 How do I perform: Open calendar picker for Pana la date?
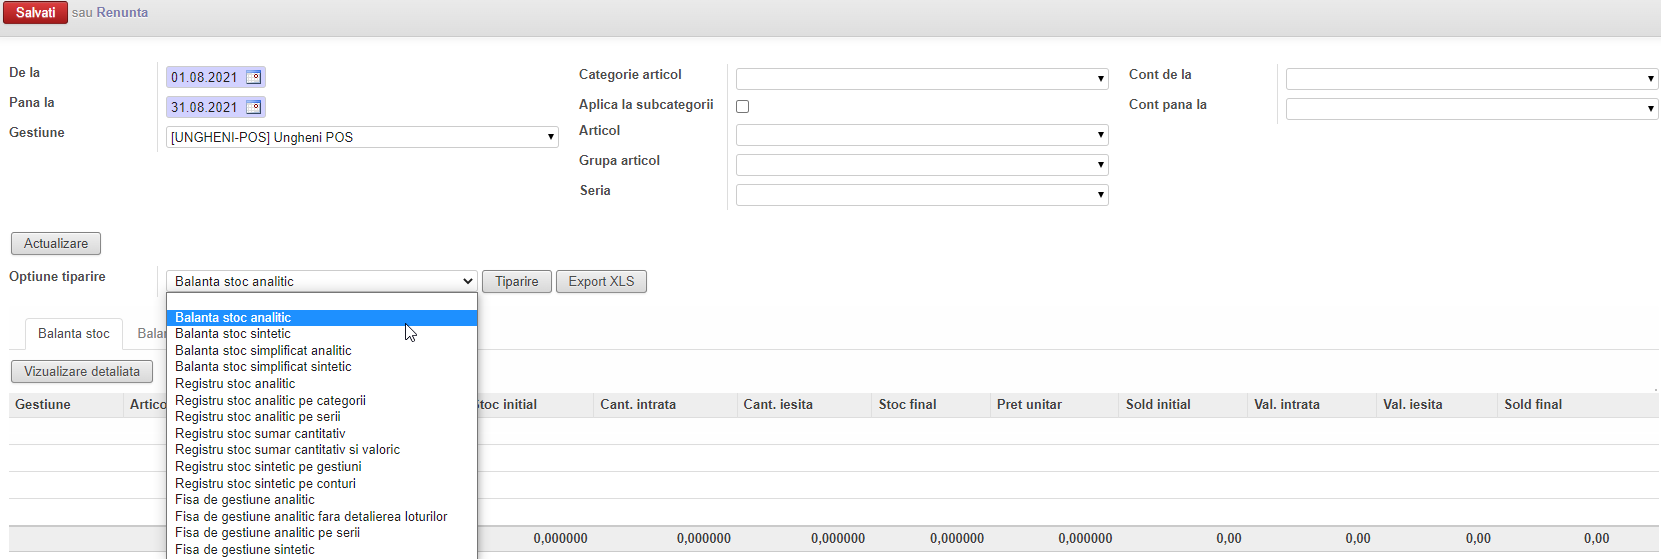[x=253, y=107]
